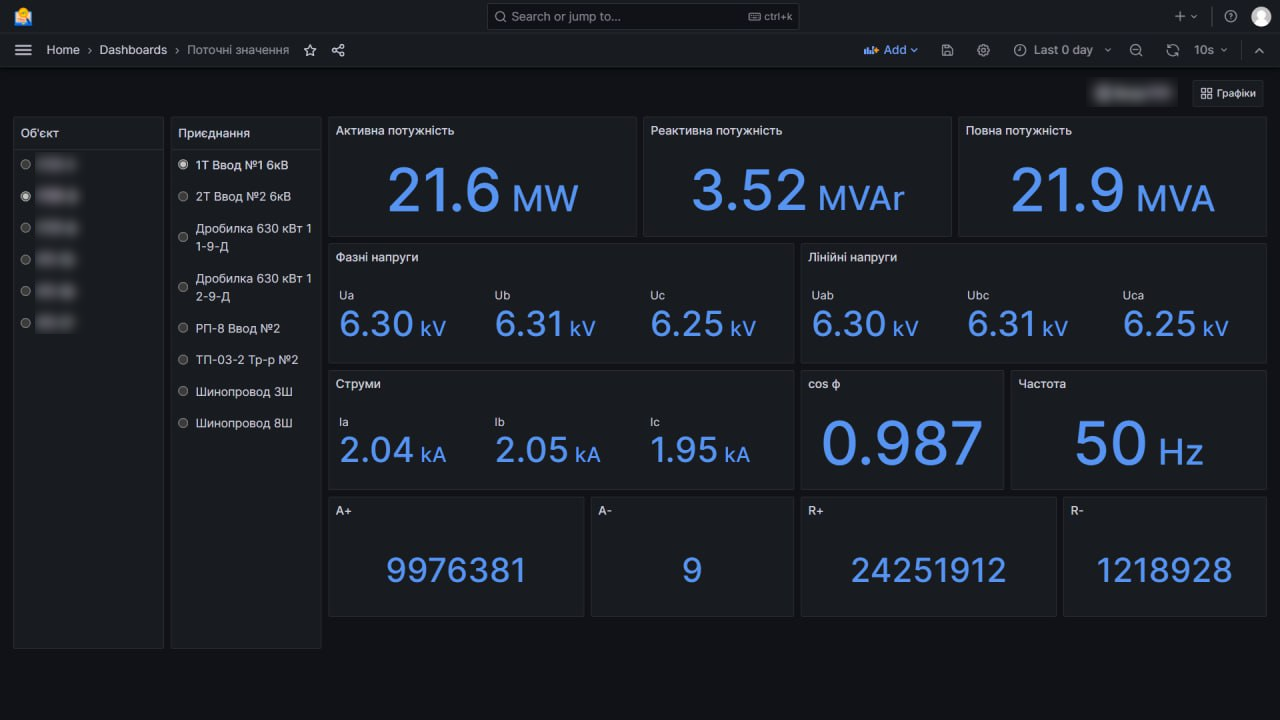Open the 10s refresh interval dropdown
This screenshot has width=1280, height=720.
tap(1210, 50)
